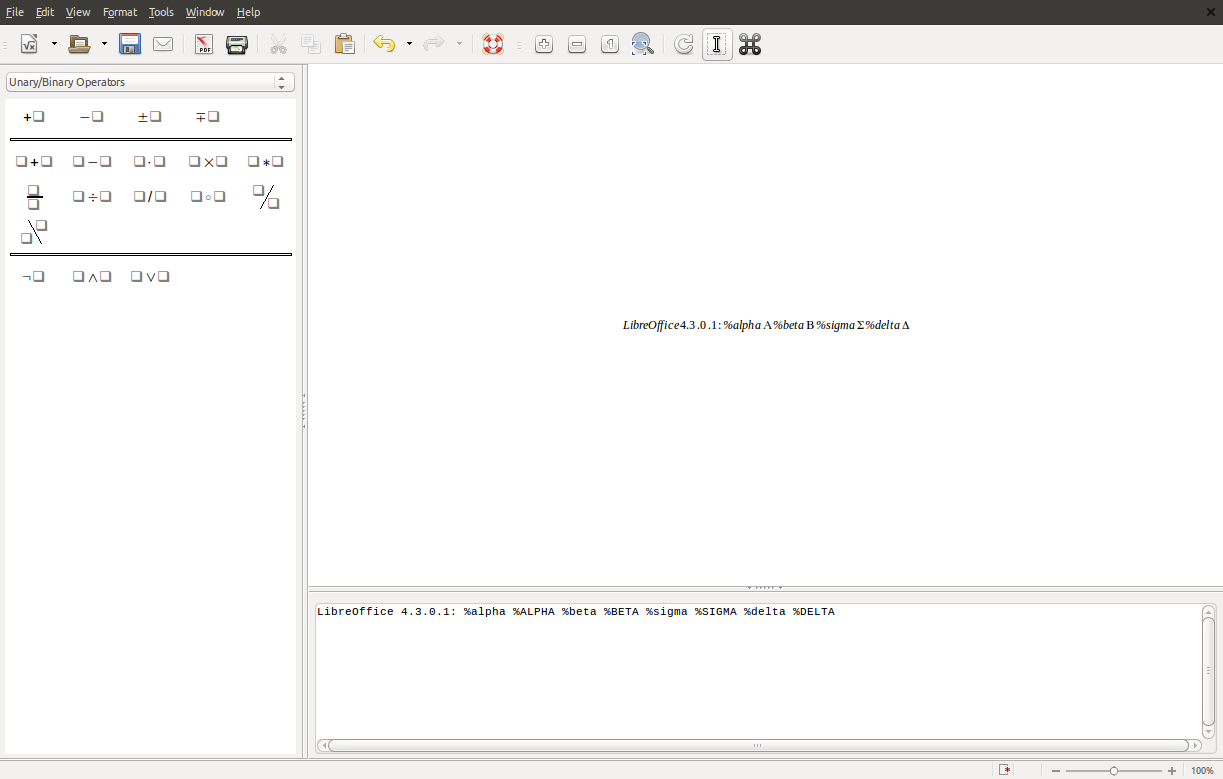The image size is (1223, 779).
Task: Click the document modified status indicator
Action: (x=1005, y=770)
